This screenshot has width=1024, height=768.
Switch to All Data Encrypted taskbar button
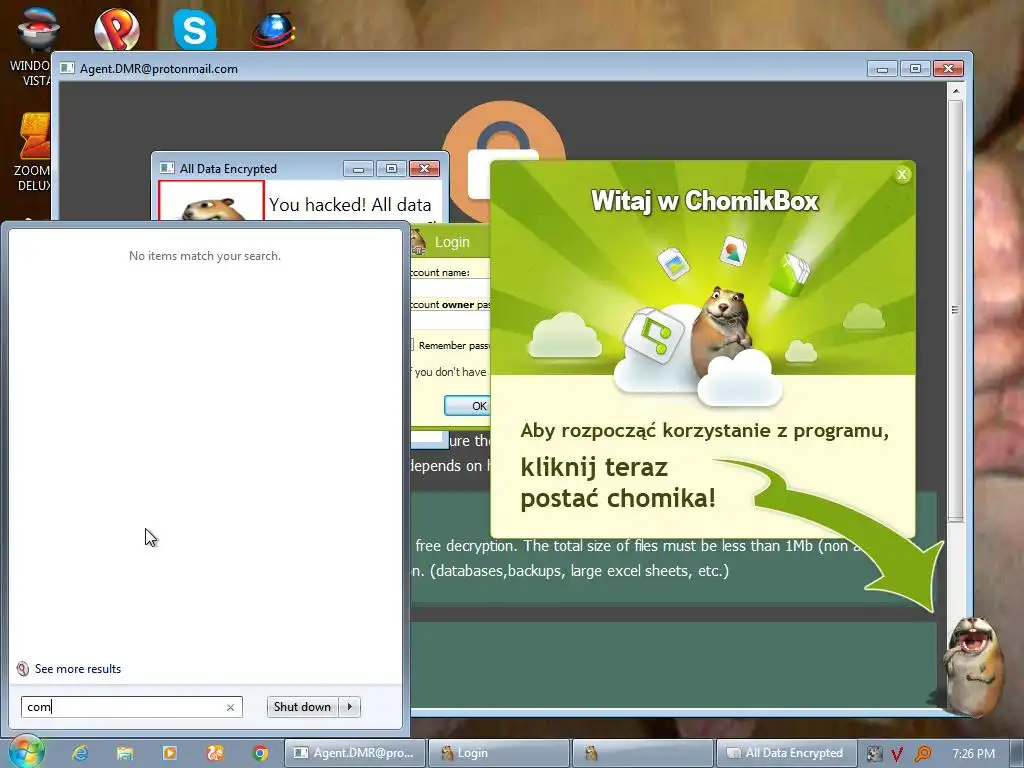(x=786, y=753)
